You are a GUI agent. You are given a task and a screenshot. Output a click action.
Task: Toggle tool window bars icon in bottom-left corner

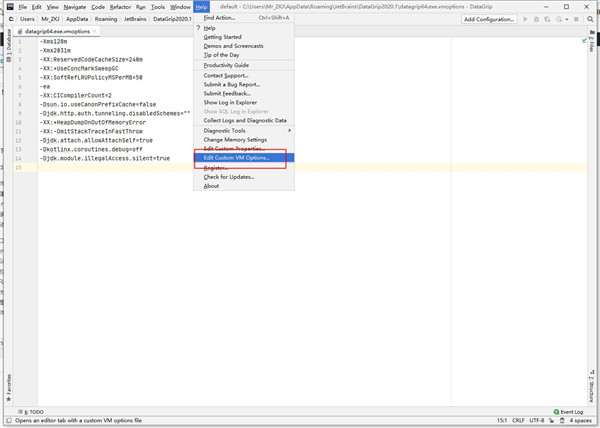[6, 421]
